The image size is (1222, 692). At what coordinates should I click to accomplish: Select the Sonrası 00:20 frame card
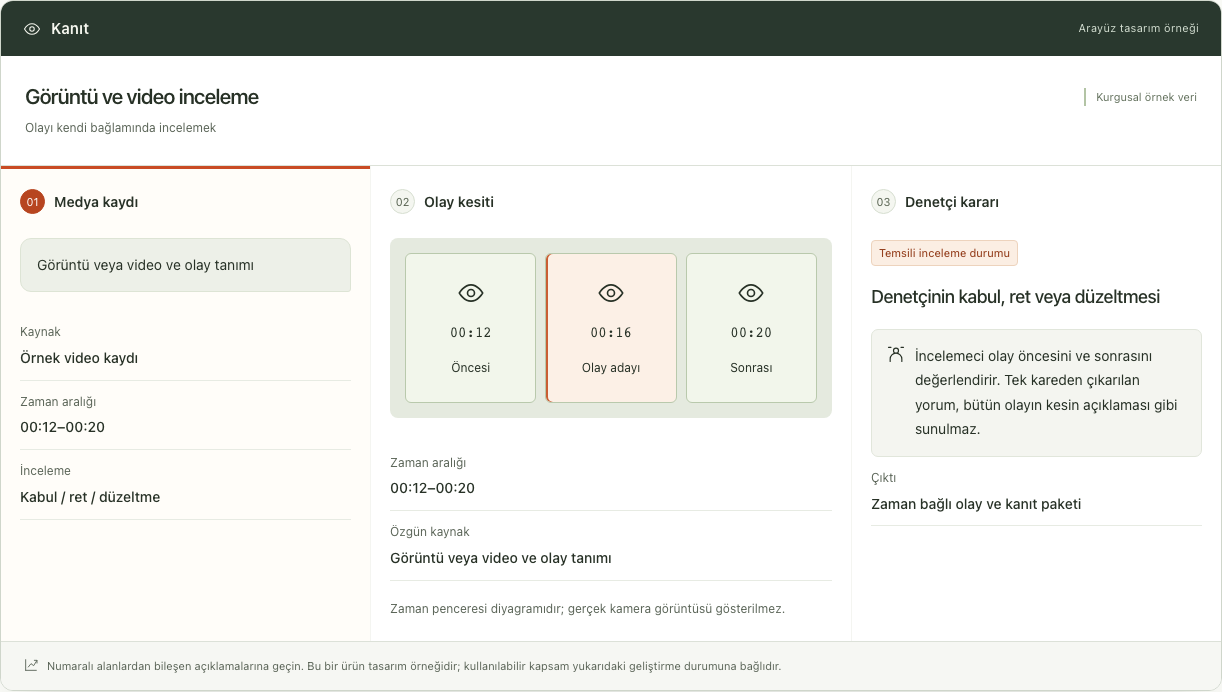[x=751, y=328]
